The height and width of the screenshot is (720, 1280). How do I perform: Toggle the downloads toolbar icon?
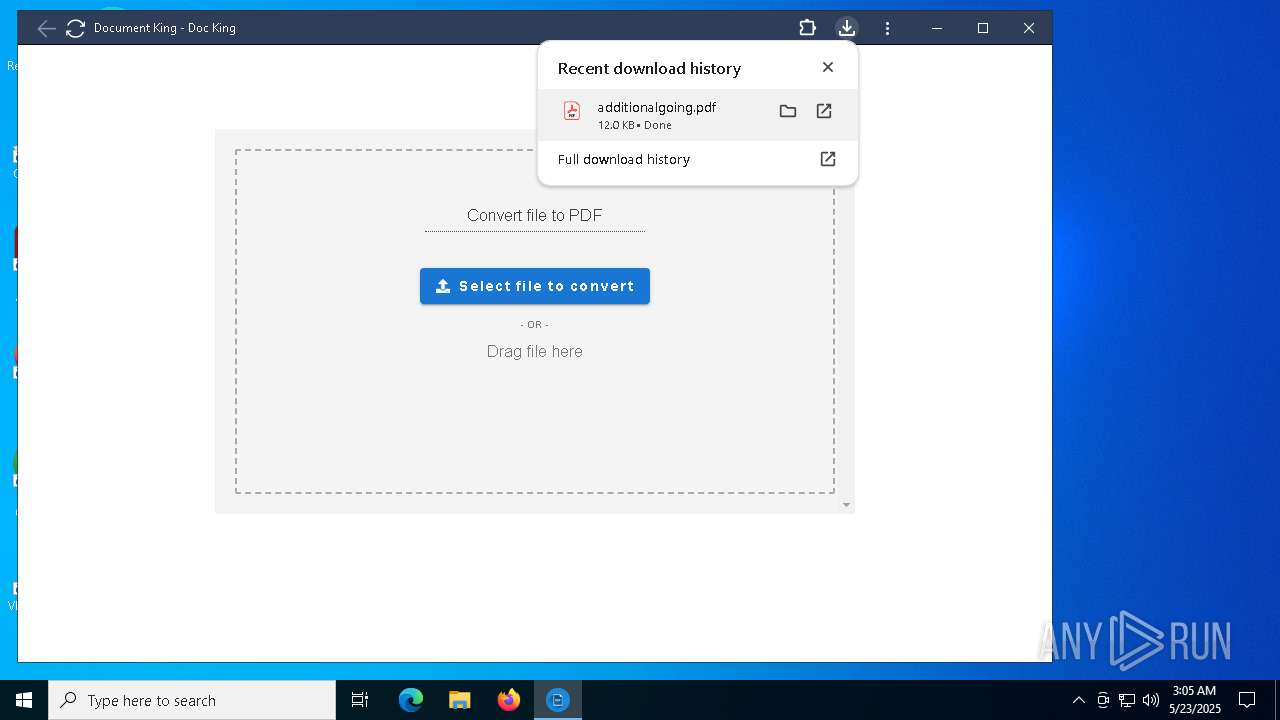click(x=846, y=28)
